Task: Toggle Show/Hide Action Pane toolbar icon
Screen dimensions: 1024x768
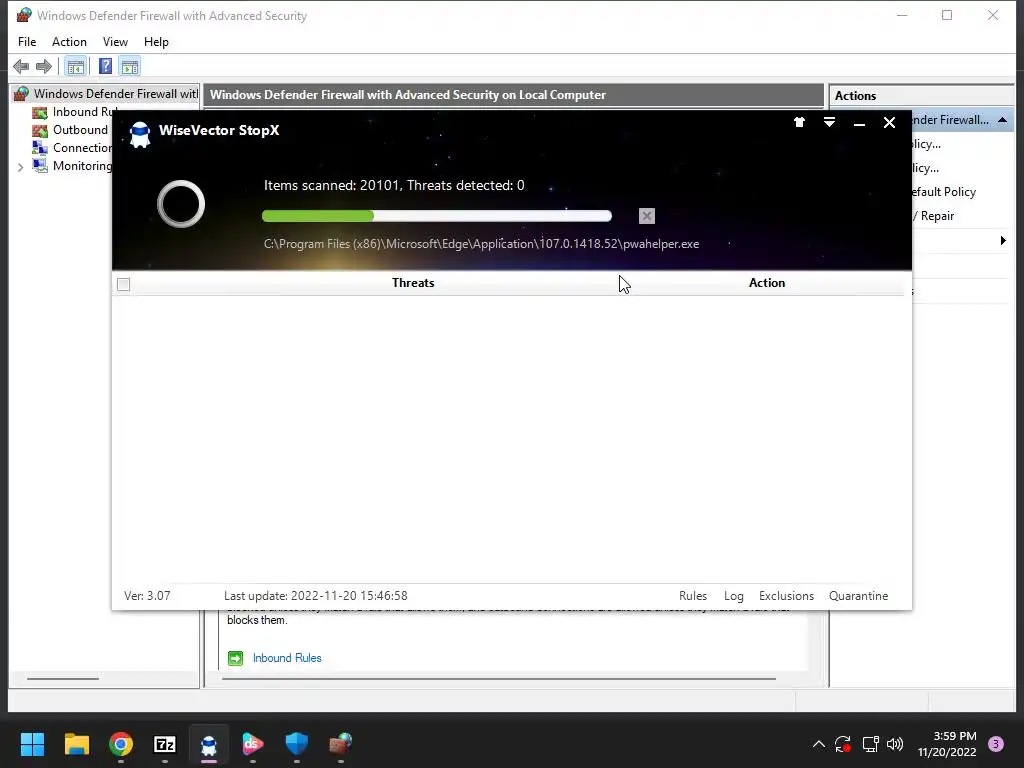Action: [130, 67]
